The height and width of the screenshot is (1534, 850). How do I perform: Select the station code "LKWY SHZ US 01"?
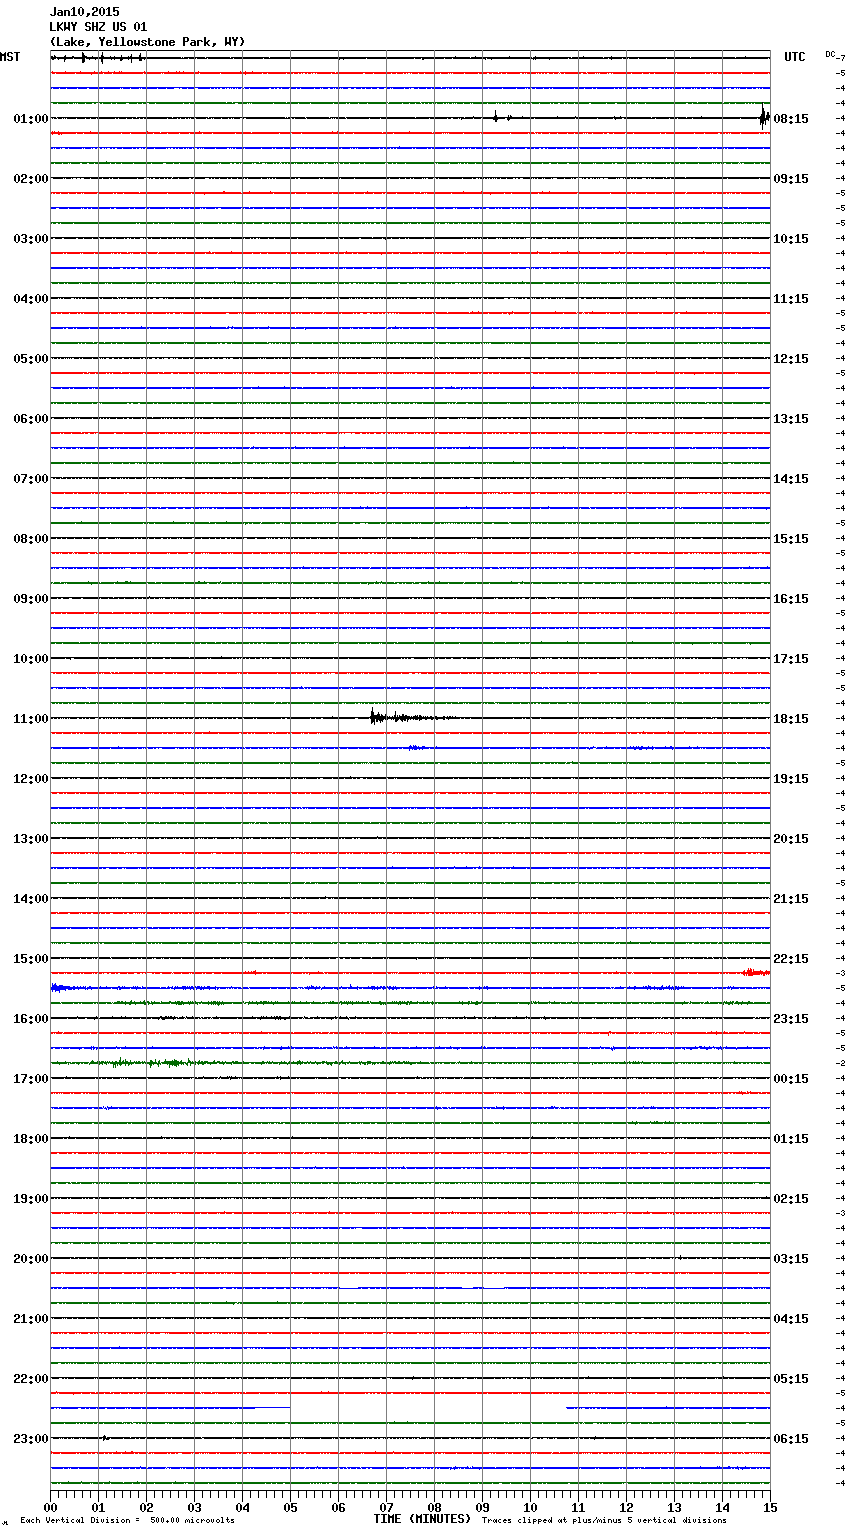(98, 27)
